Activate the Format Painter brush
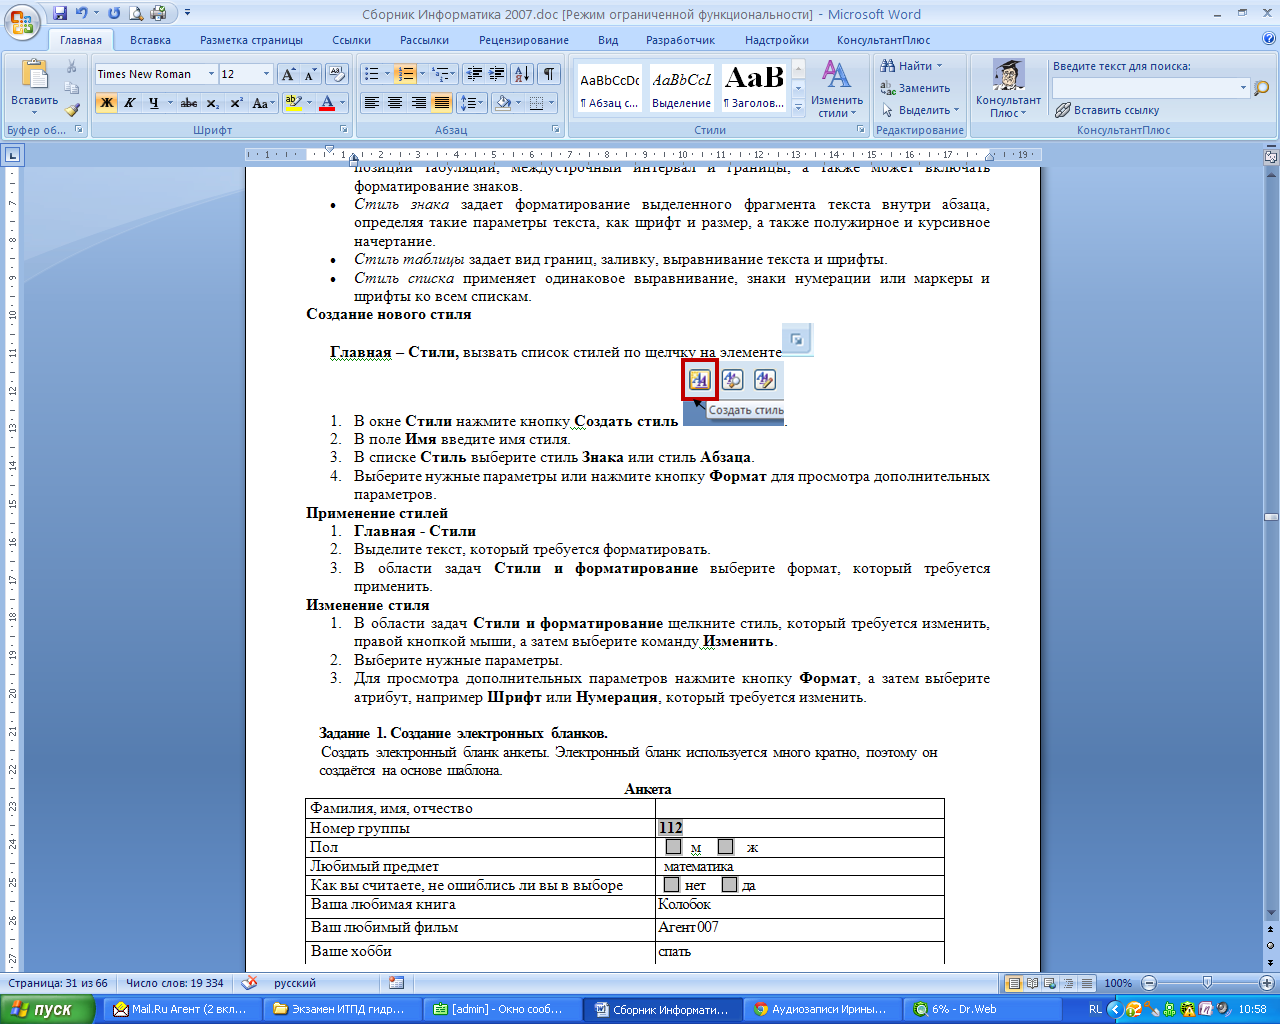 click(72, 110)
